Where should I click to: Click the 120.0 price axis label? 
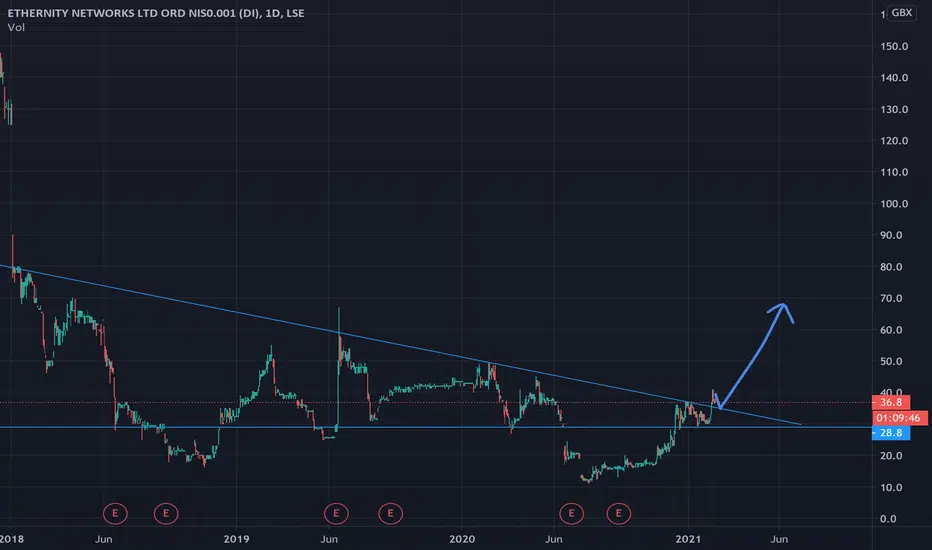[x=894, y=141]
